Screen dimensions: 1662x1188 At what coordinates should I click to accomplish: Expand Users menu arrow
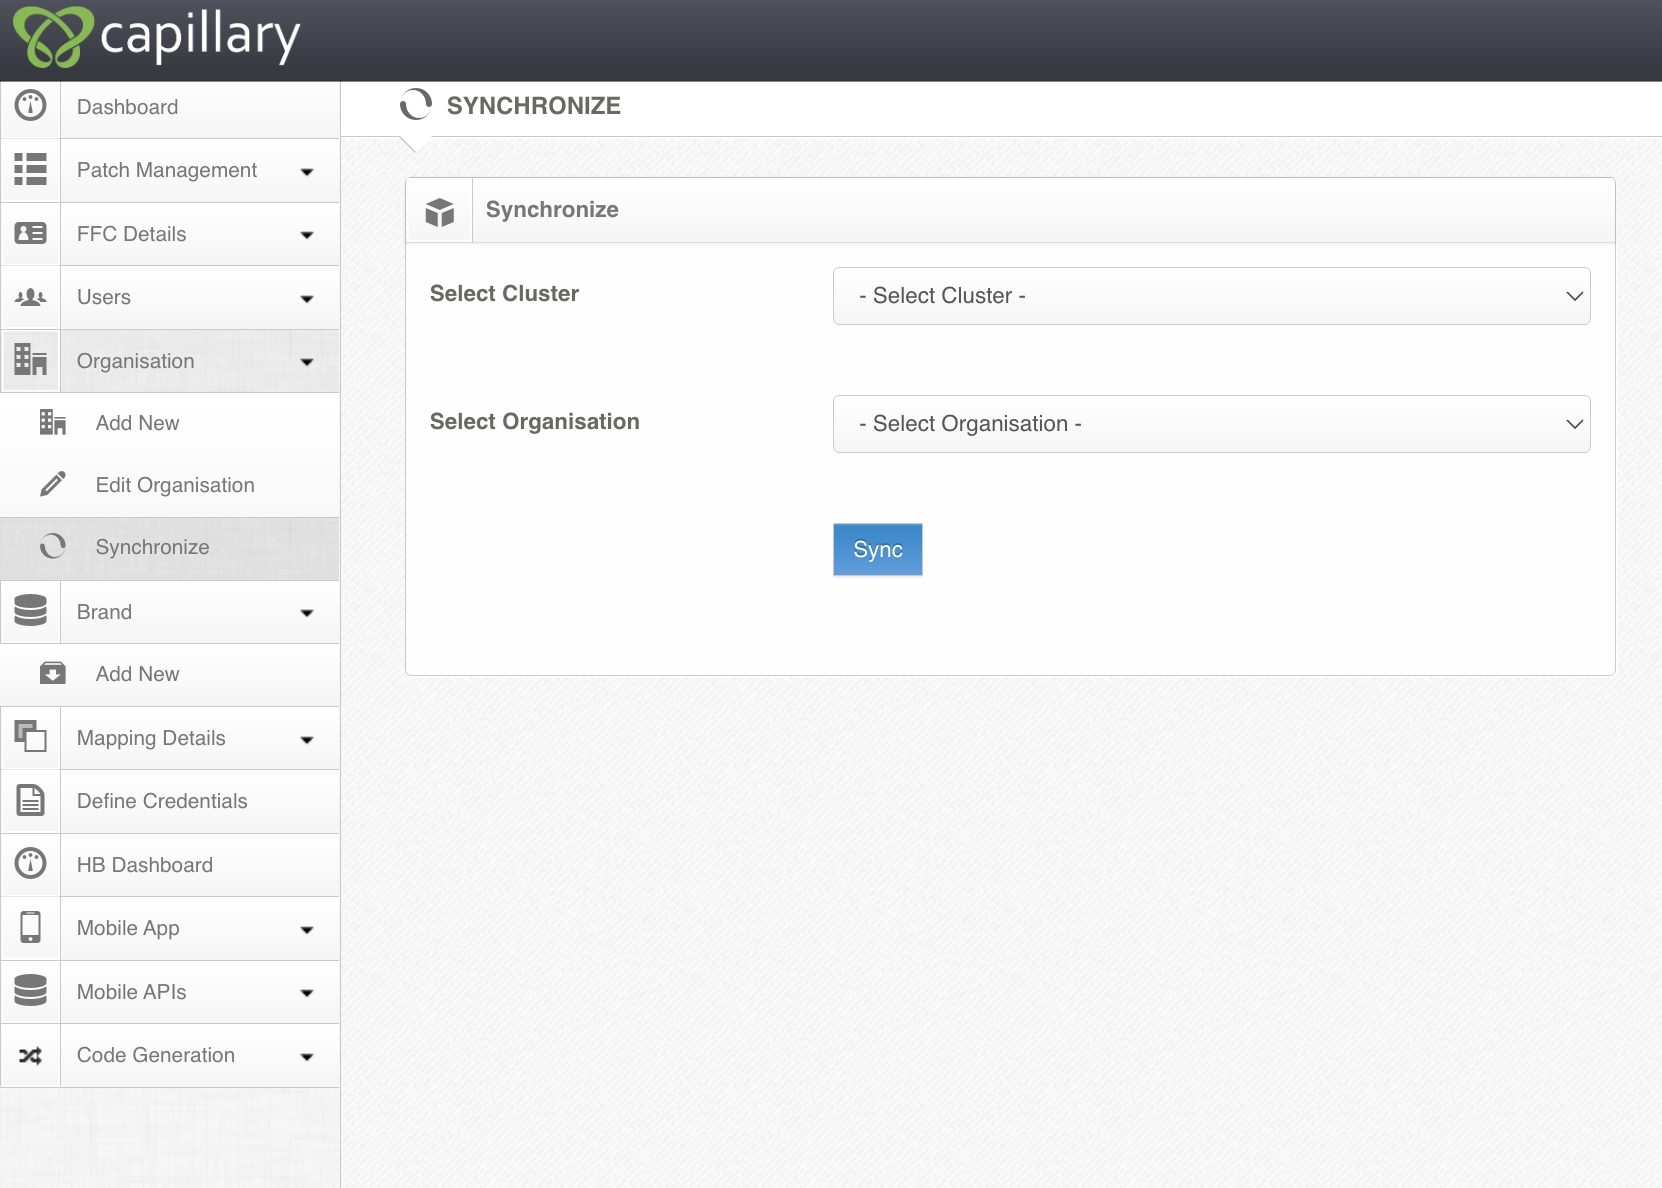tap(307, 299)
